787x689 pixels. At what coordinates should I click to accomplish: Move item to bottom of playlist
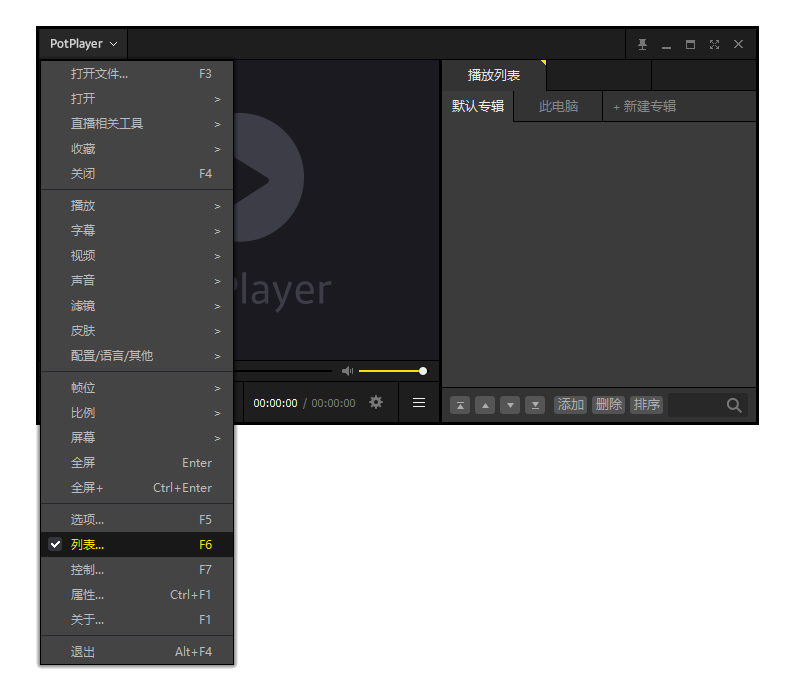[535, 405]
